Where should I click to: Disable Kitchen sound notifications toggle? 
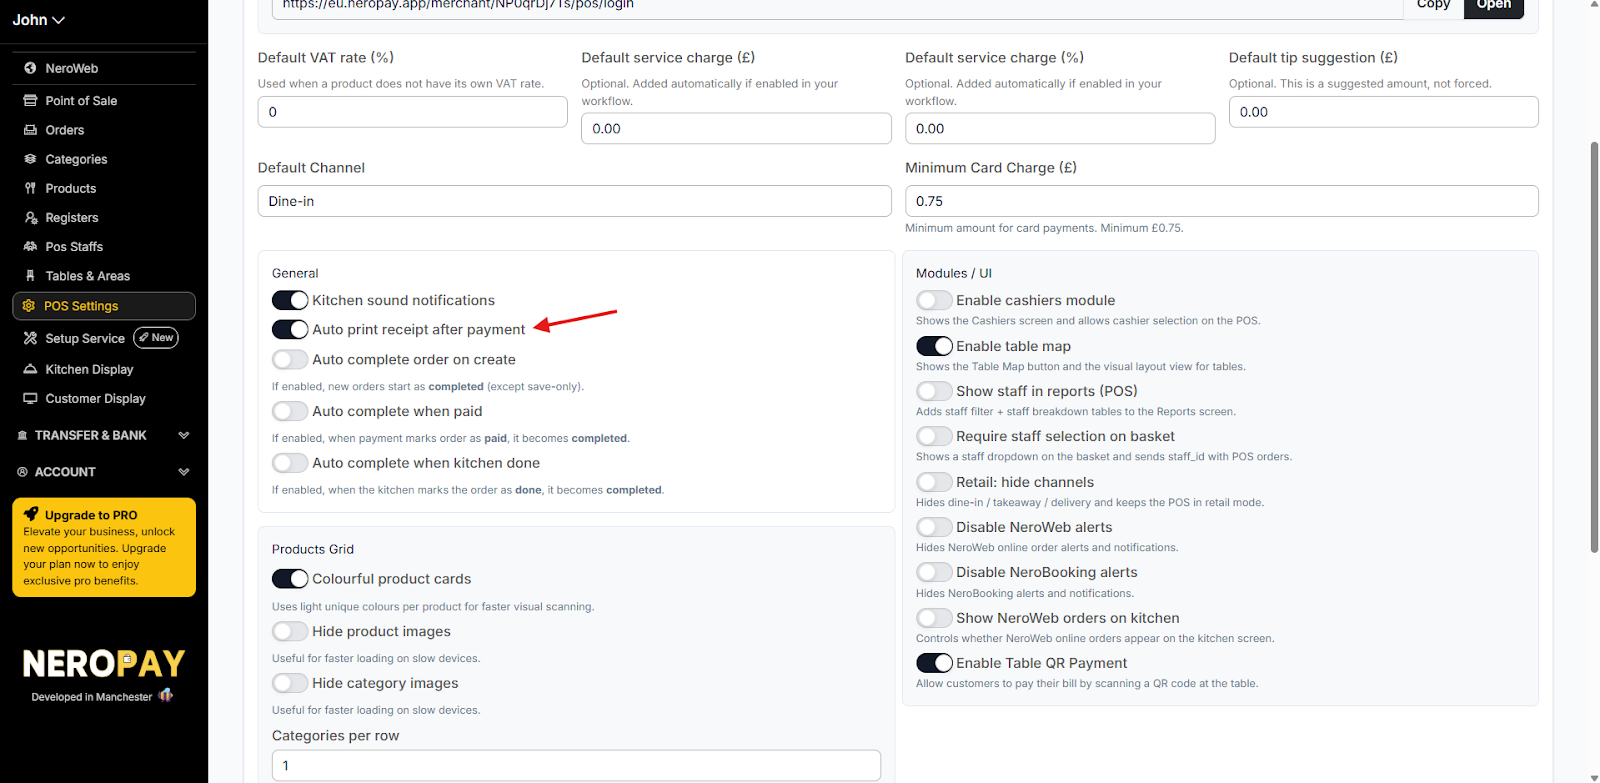coord(290,300)
